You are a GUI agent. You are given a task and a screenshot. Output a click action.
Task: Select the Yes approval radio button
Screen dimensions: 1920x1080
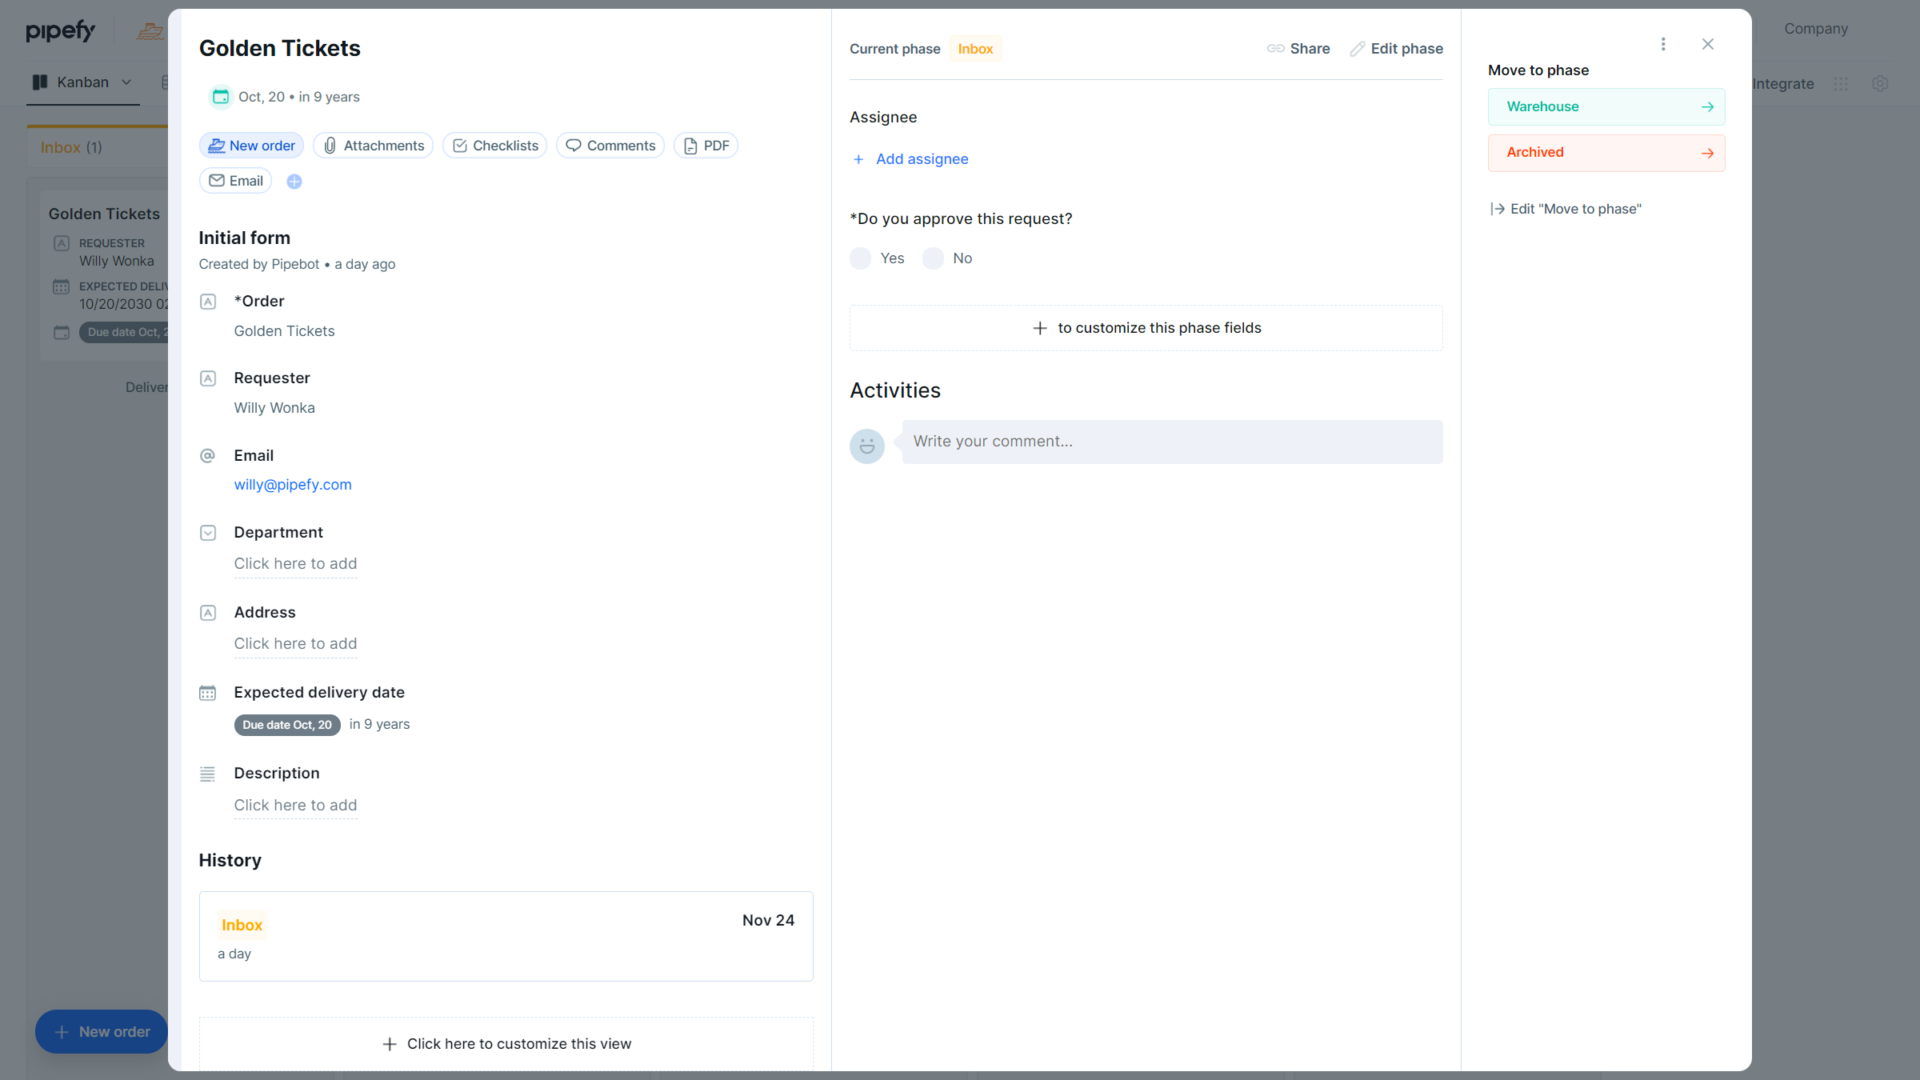pyautogui.click(x=860, y=258)
